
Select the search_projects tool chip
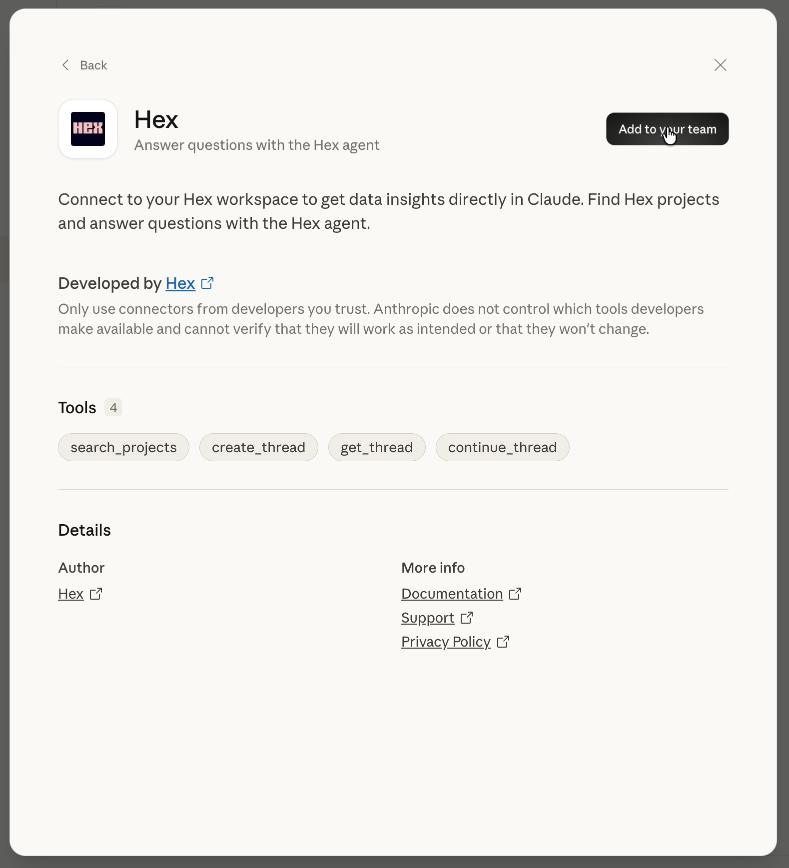[123, 447]
